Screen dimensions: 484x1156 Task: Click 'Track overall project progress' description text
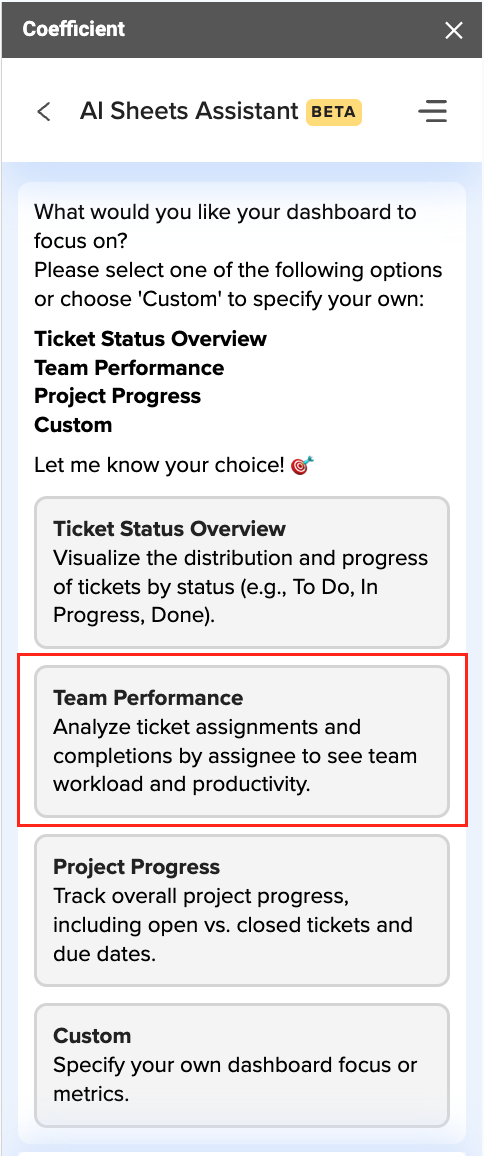click(x=201, y=896)
